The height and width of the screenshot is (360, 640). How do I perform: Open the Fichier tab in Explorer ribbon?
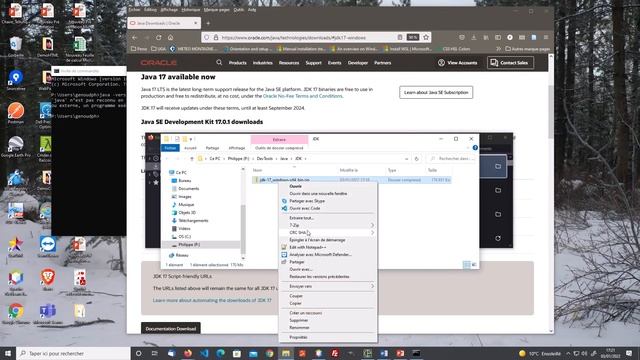pyautogui.click(x=170, y=148)
